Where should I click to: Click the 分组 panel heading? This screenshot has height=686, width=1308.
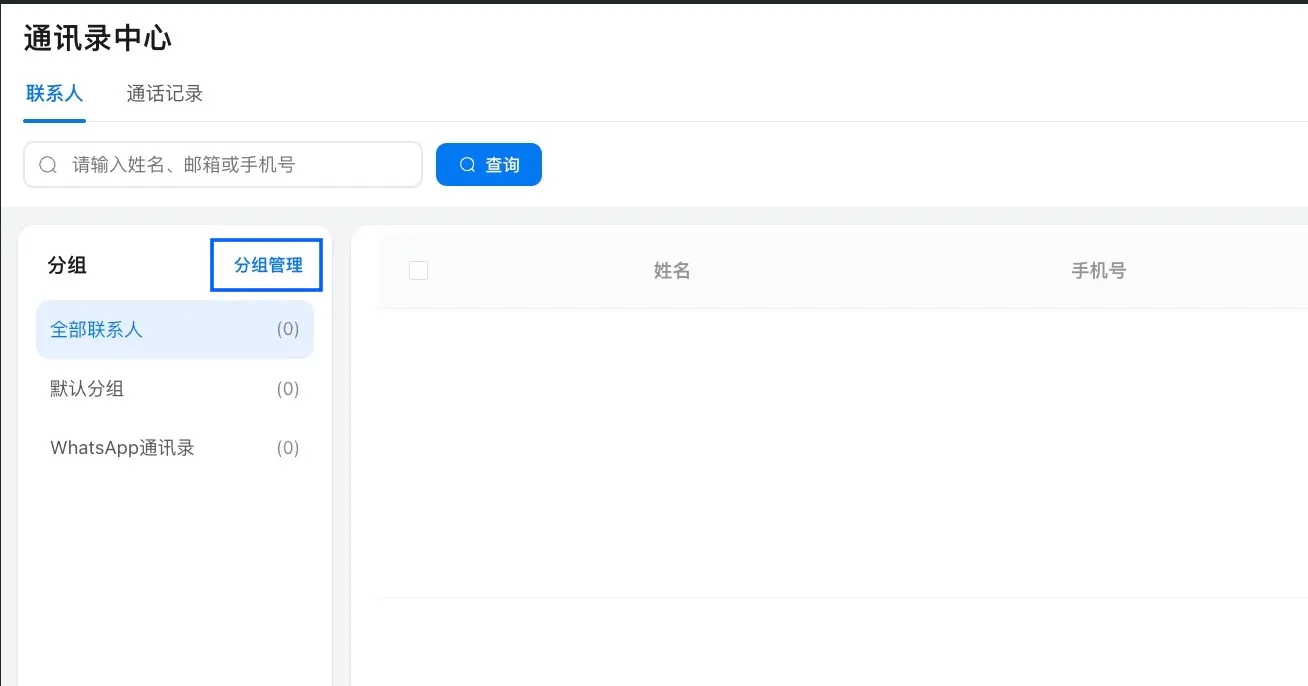pos(67,265)
